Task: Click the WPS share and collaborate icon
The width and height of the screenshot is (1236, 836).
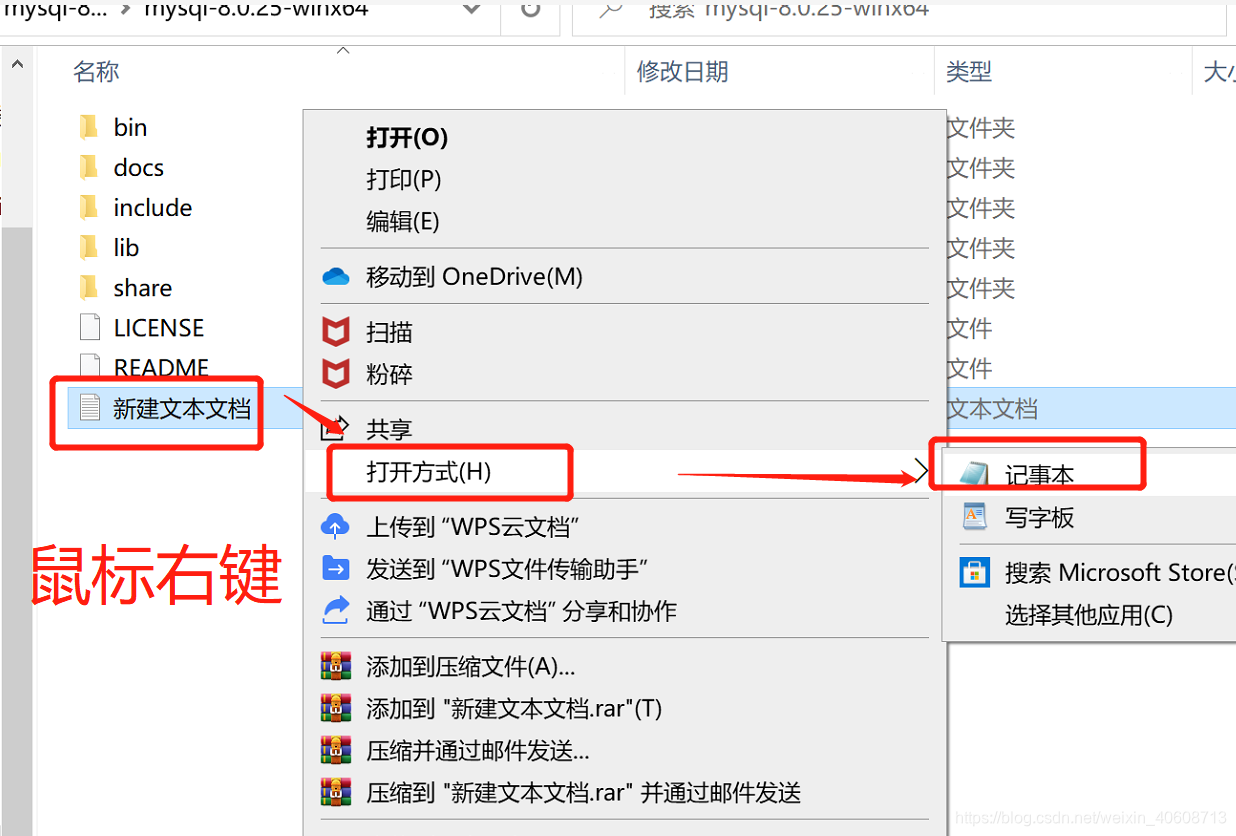Action: (335, 610)
